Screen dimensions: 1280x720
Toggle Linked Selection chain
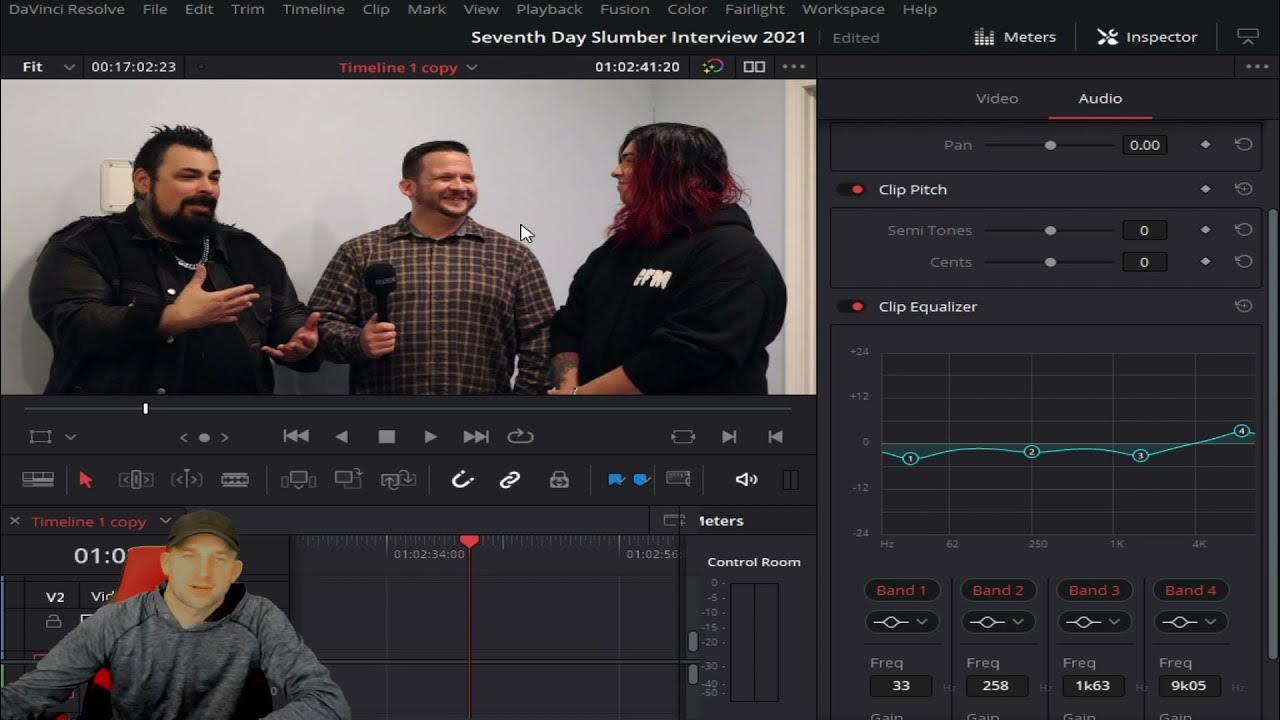click(510, 480)
